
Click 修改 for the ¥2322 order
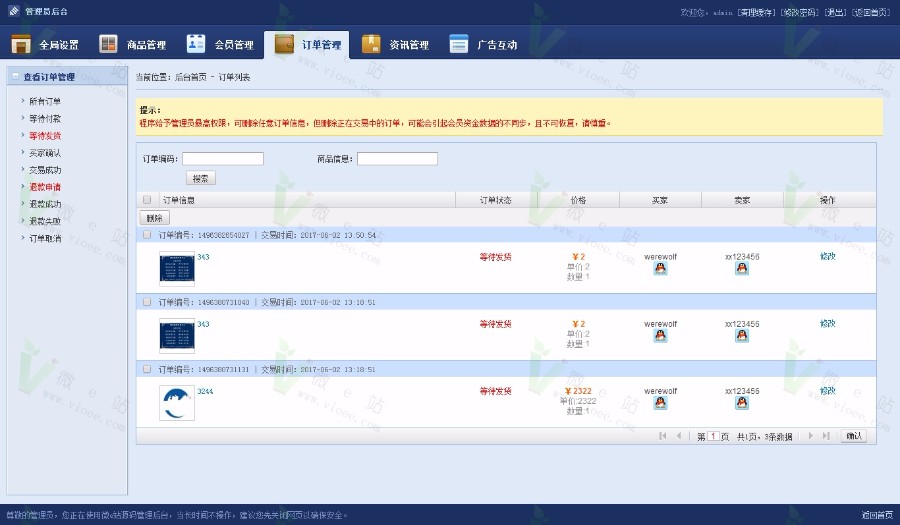[828, 391]
